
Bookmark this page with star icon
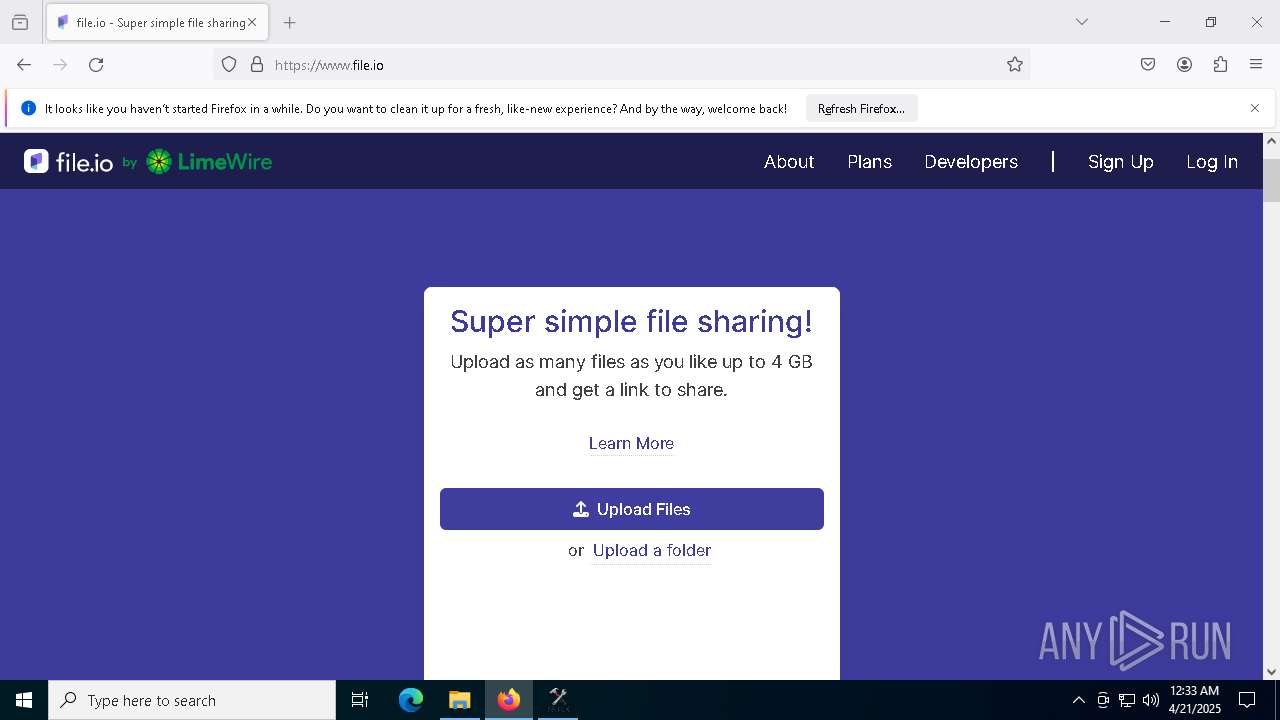(1015, 65)
